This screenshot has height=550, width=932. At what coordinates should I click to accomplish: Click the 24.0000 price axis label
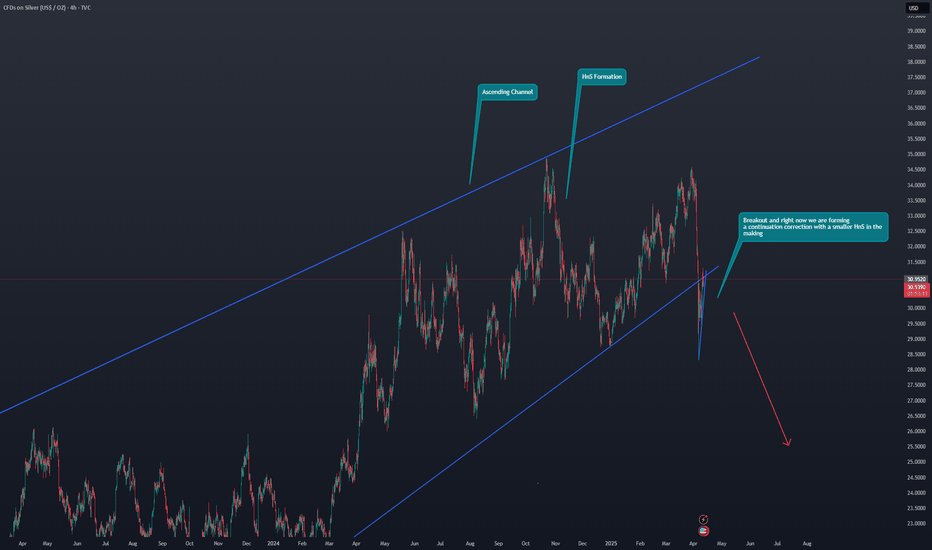(x=916, y=493)
